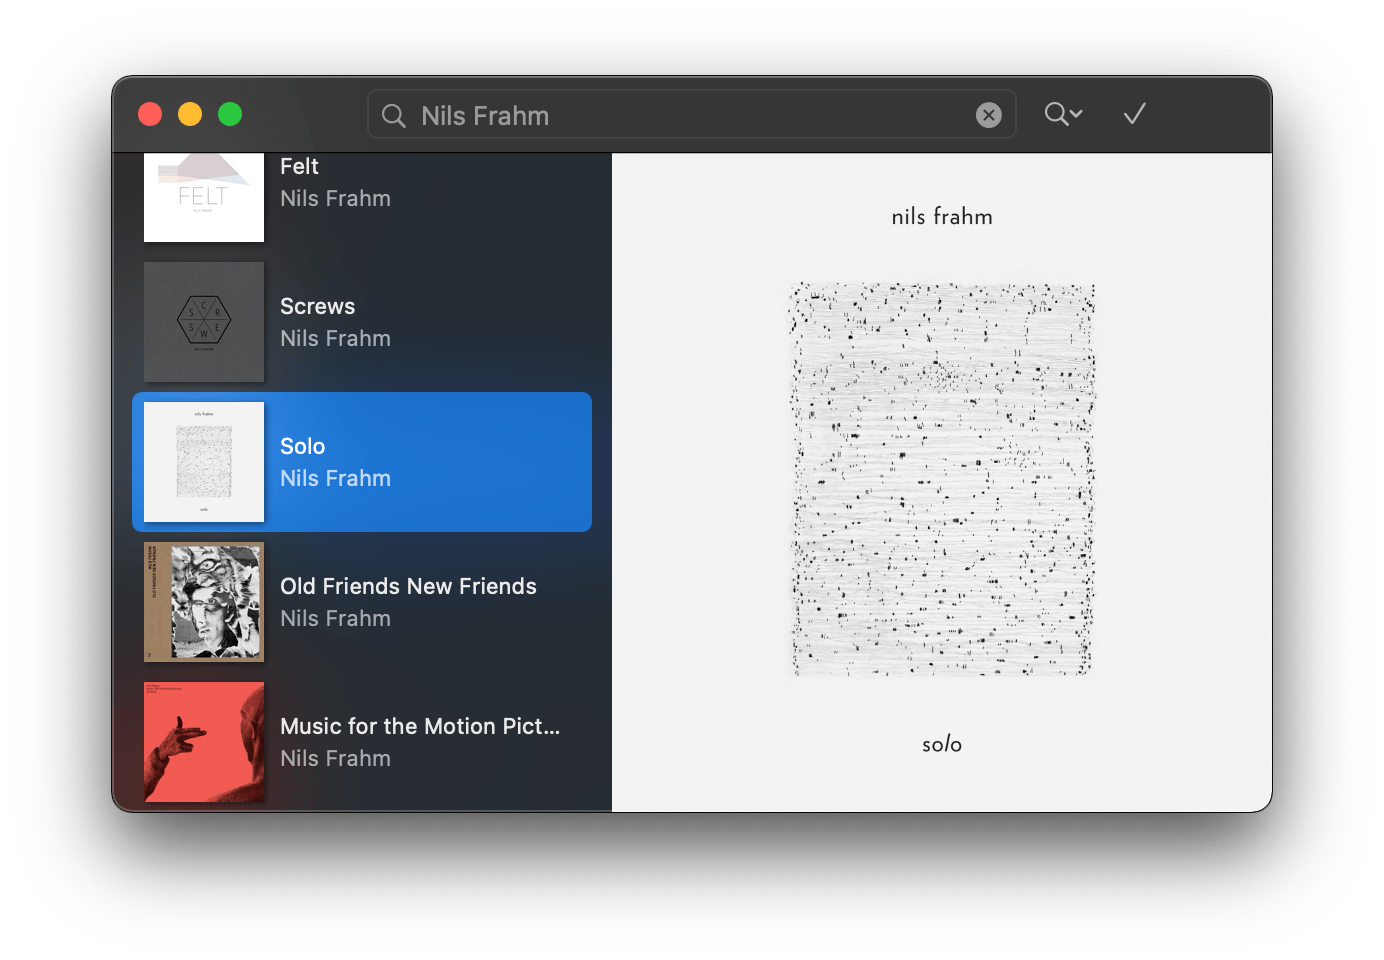Close the window with red button

(150, 114)
